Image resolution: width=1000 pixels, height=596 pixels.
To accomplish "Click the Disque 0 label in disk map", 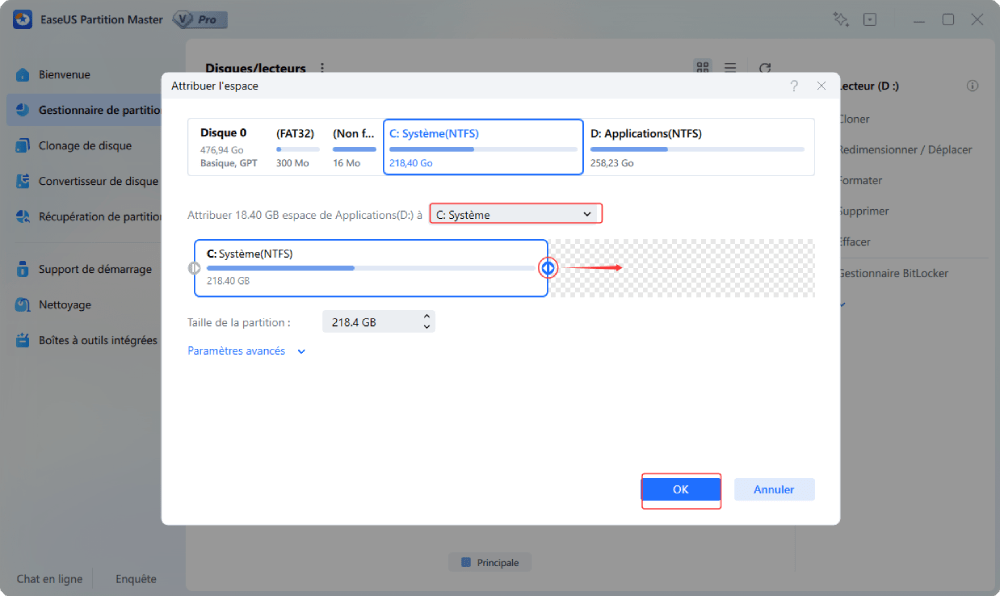I will click(x=223, y=133).
